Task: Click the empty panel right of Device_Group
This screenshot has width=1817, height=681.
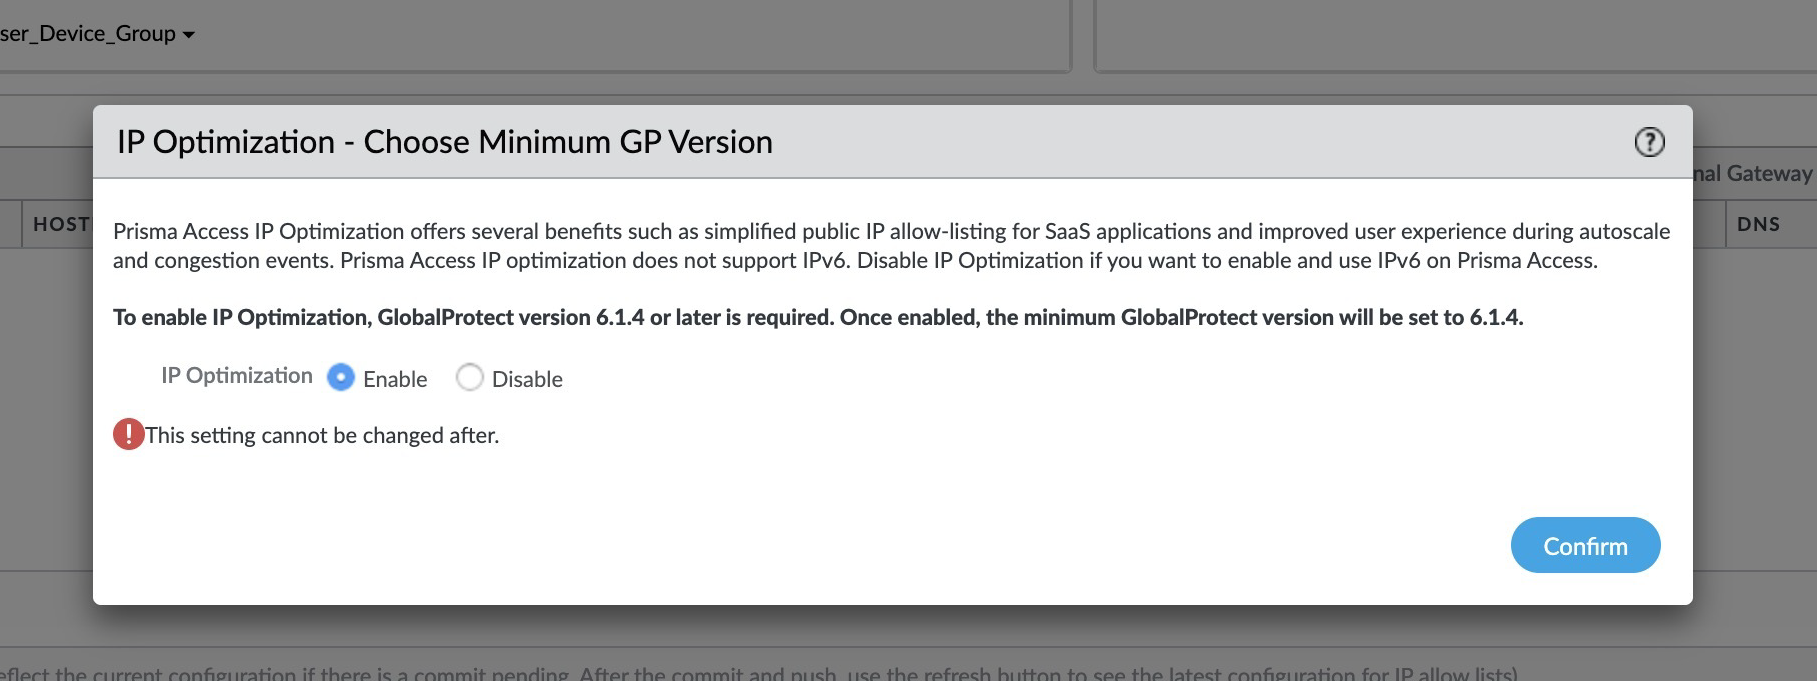Action: click(x=1456, y=35)
